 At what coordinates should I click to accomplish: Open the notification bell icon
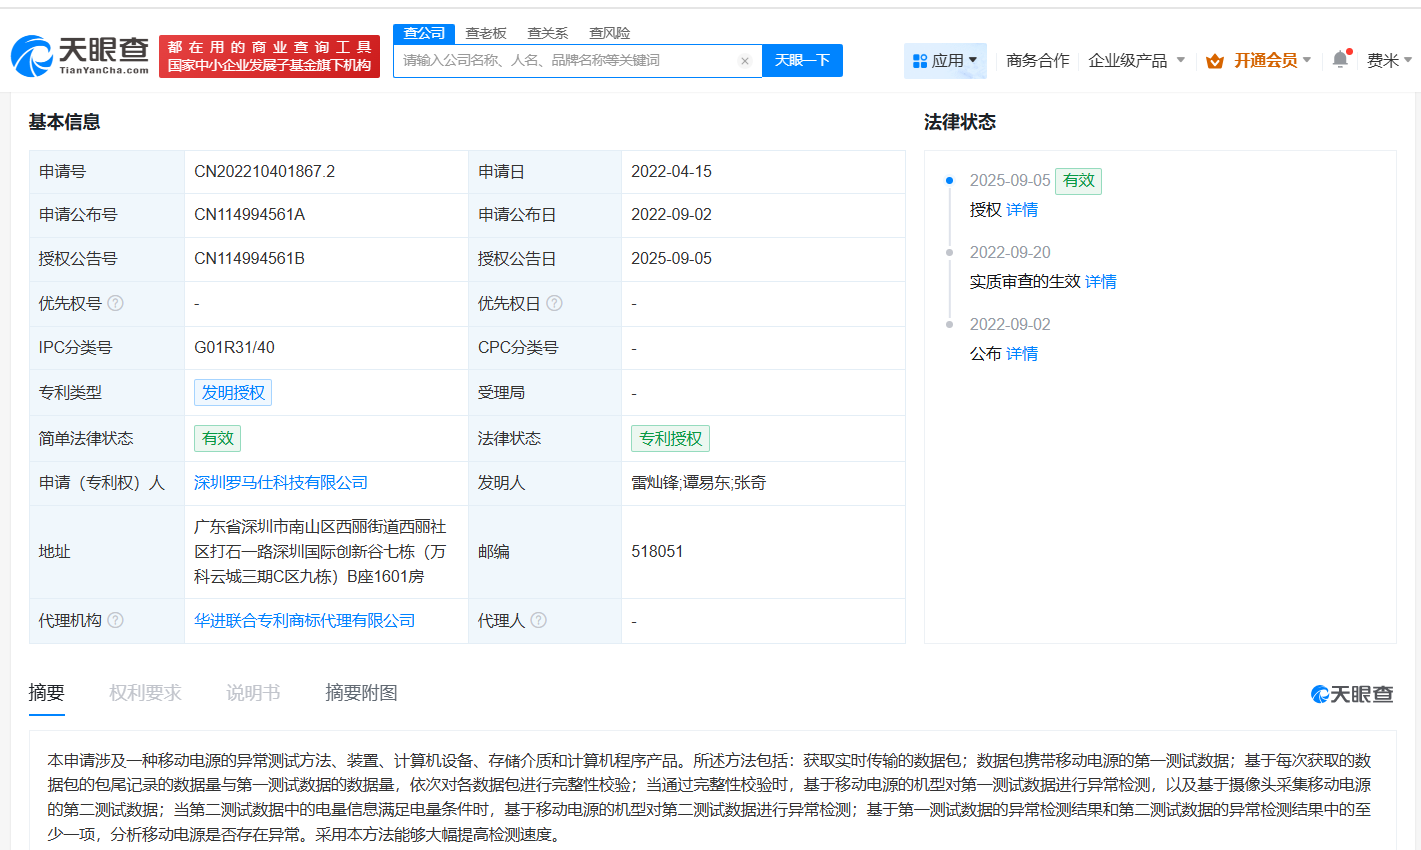point(1340,59)
